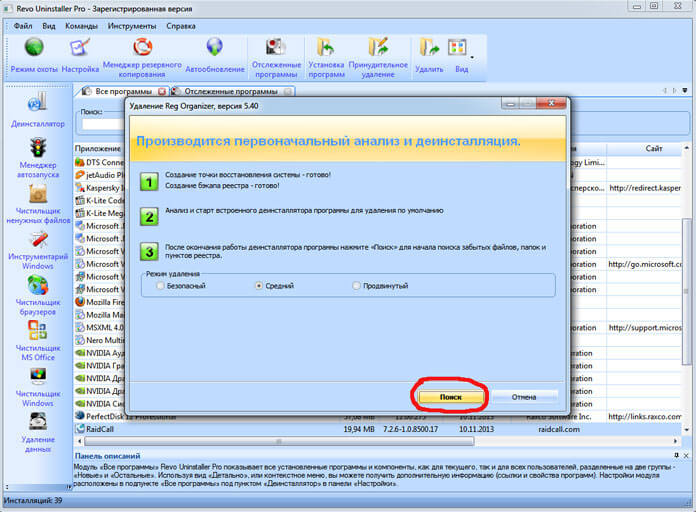Viewport: 696px width, 512px height.
Task: Select the RaidCall row
Action: [x=377, y=429]
